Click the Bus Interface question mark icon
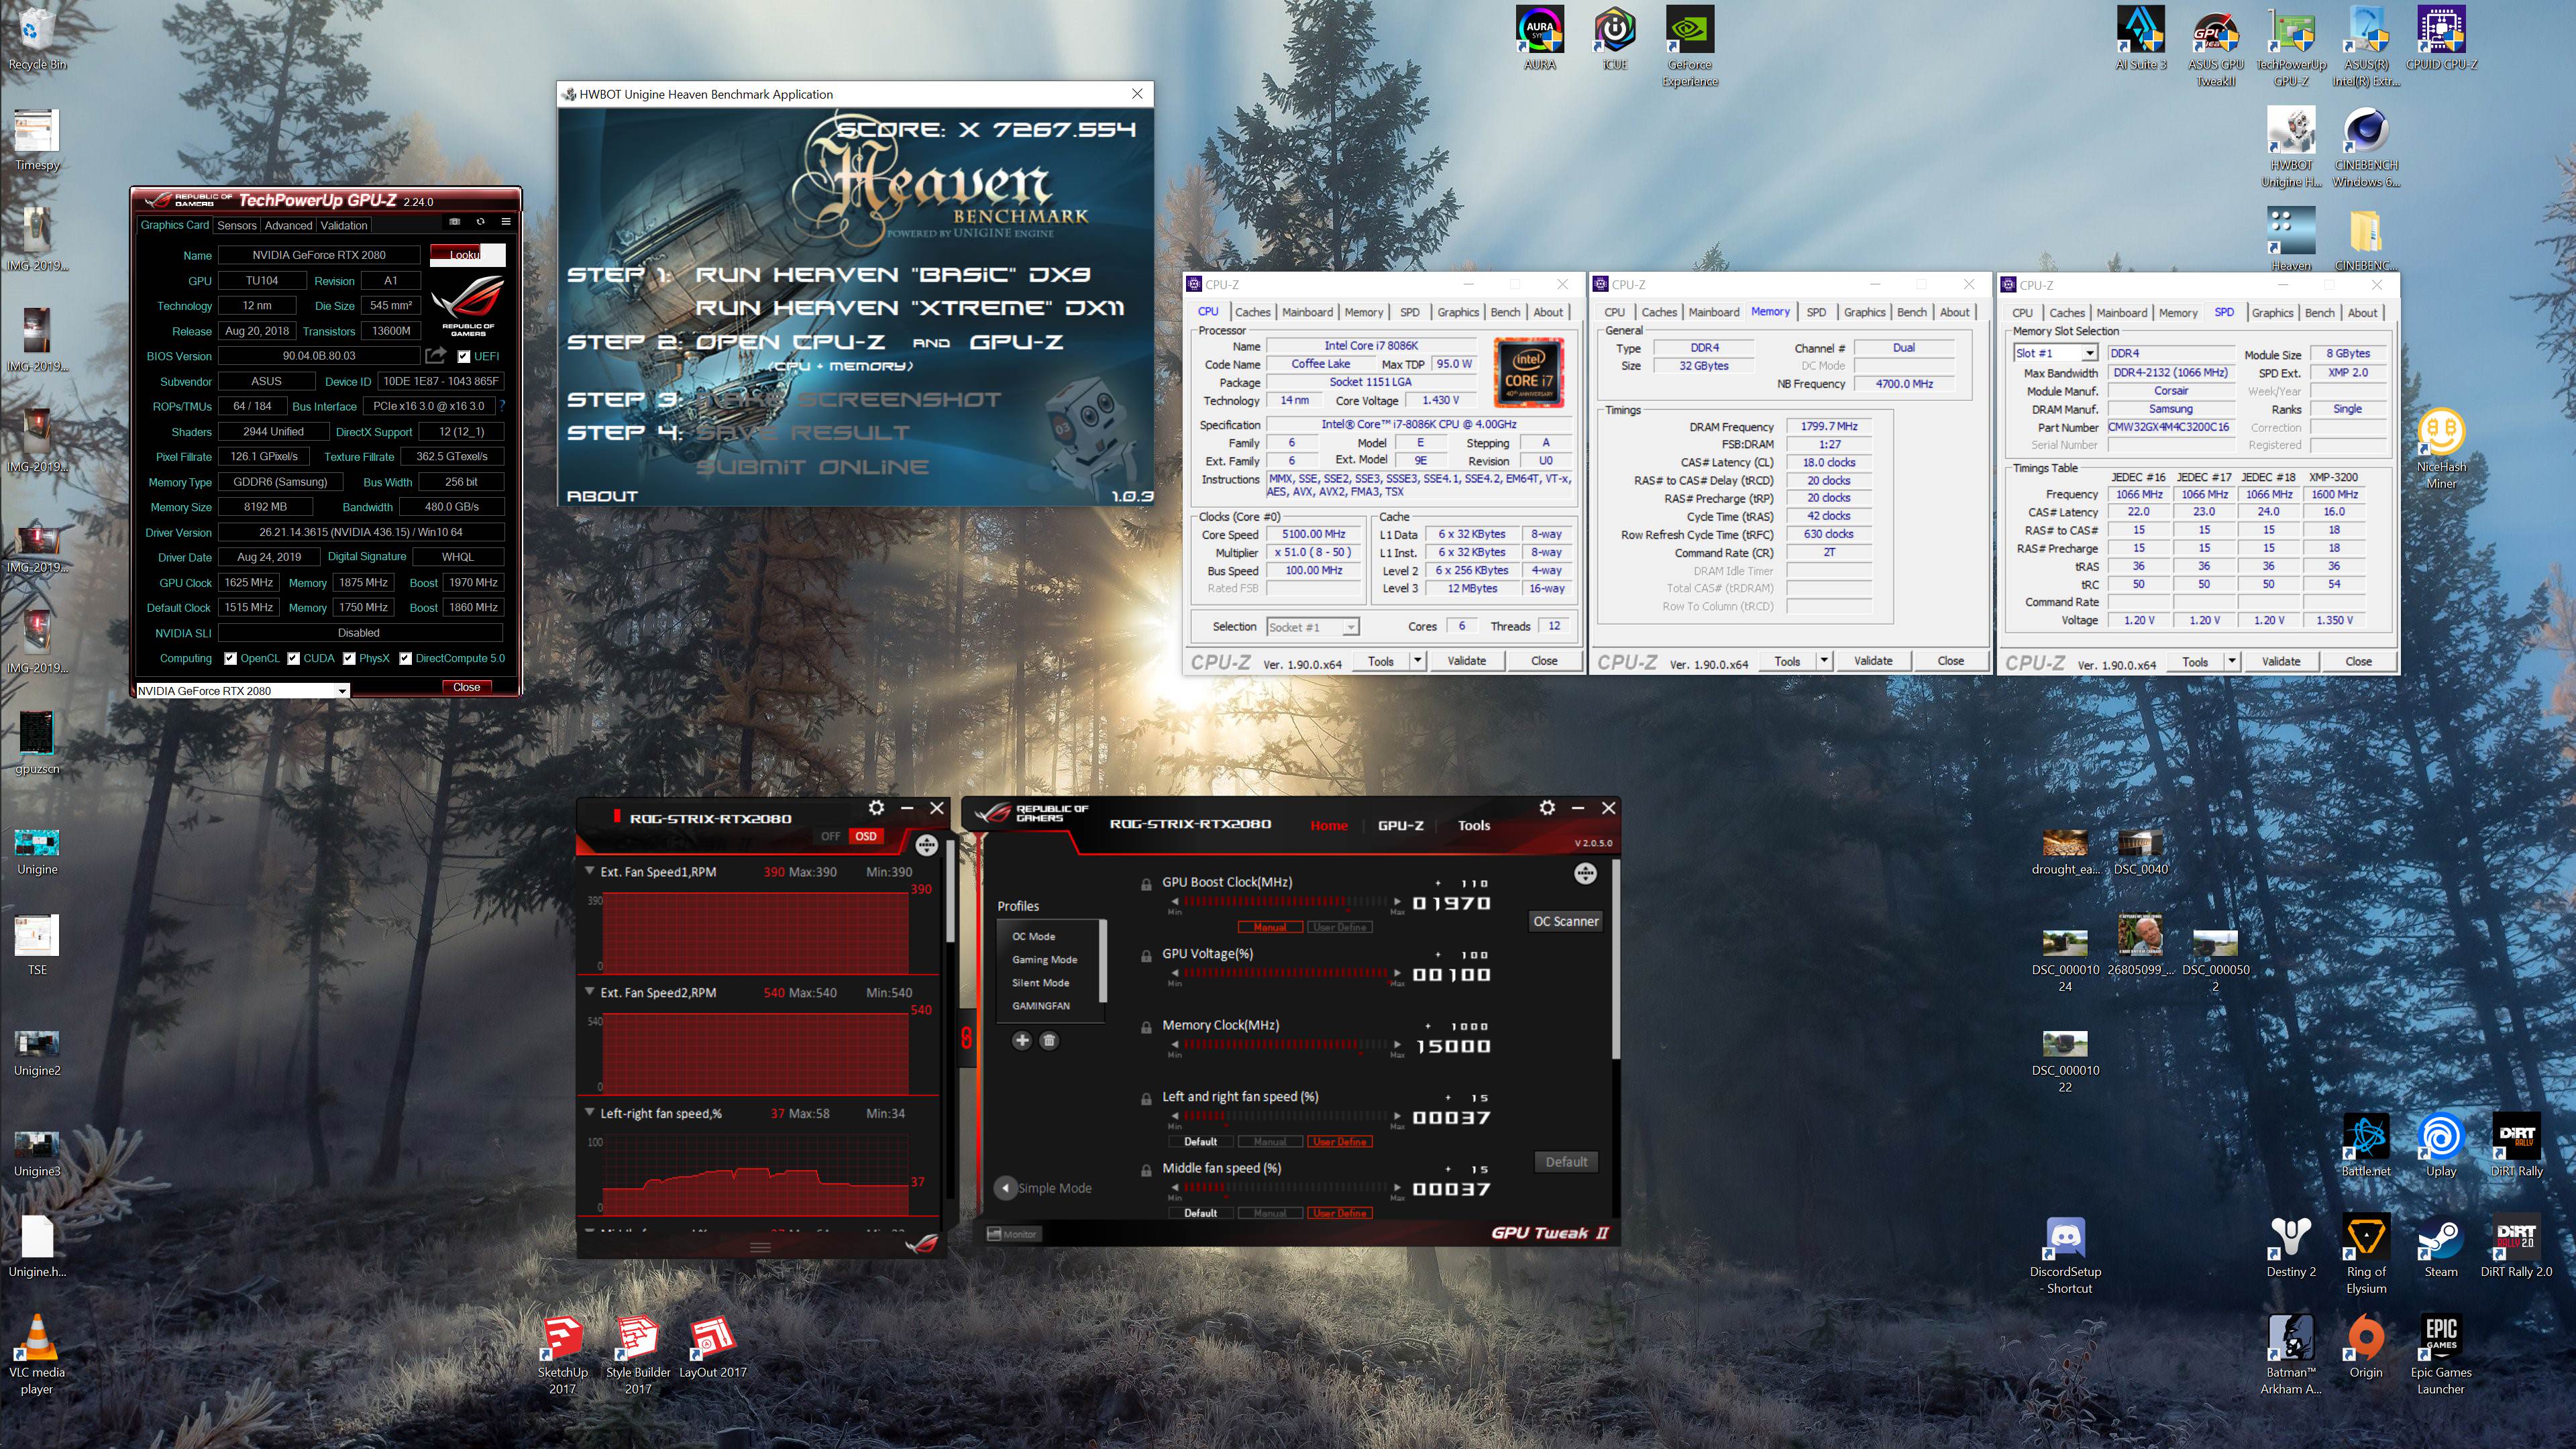 (x=502, y=406)
